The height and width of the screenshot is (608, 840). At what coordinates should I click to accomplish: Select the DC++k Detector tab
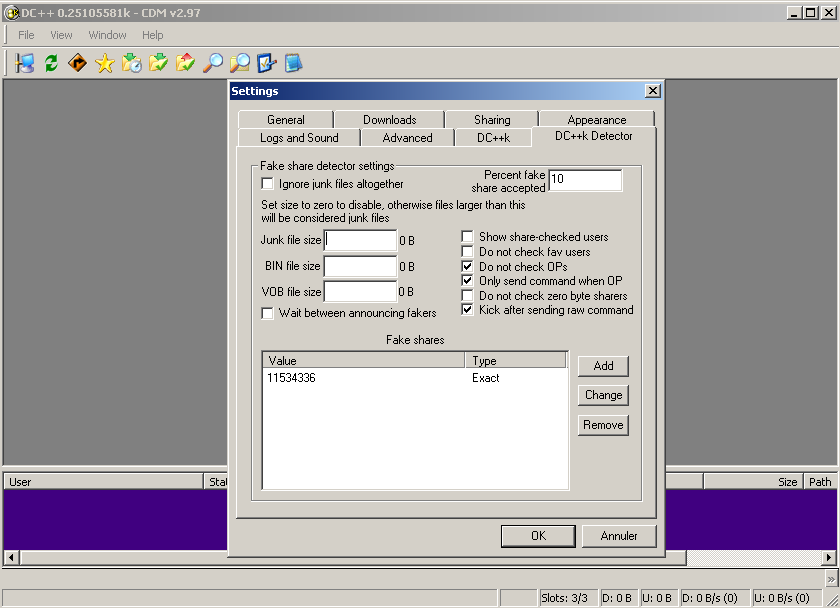coord(594,136)
